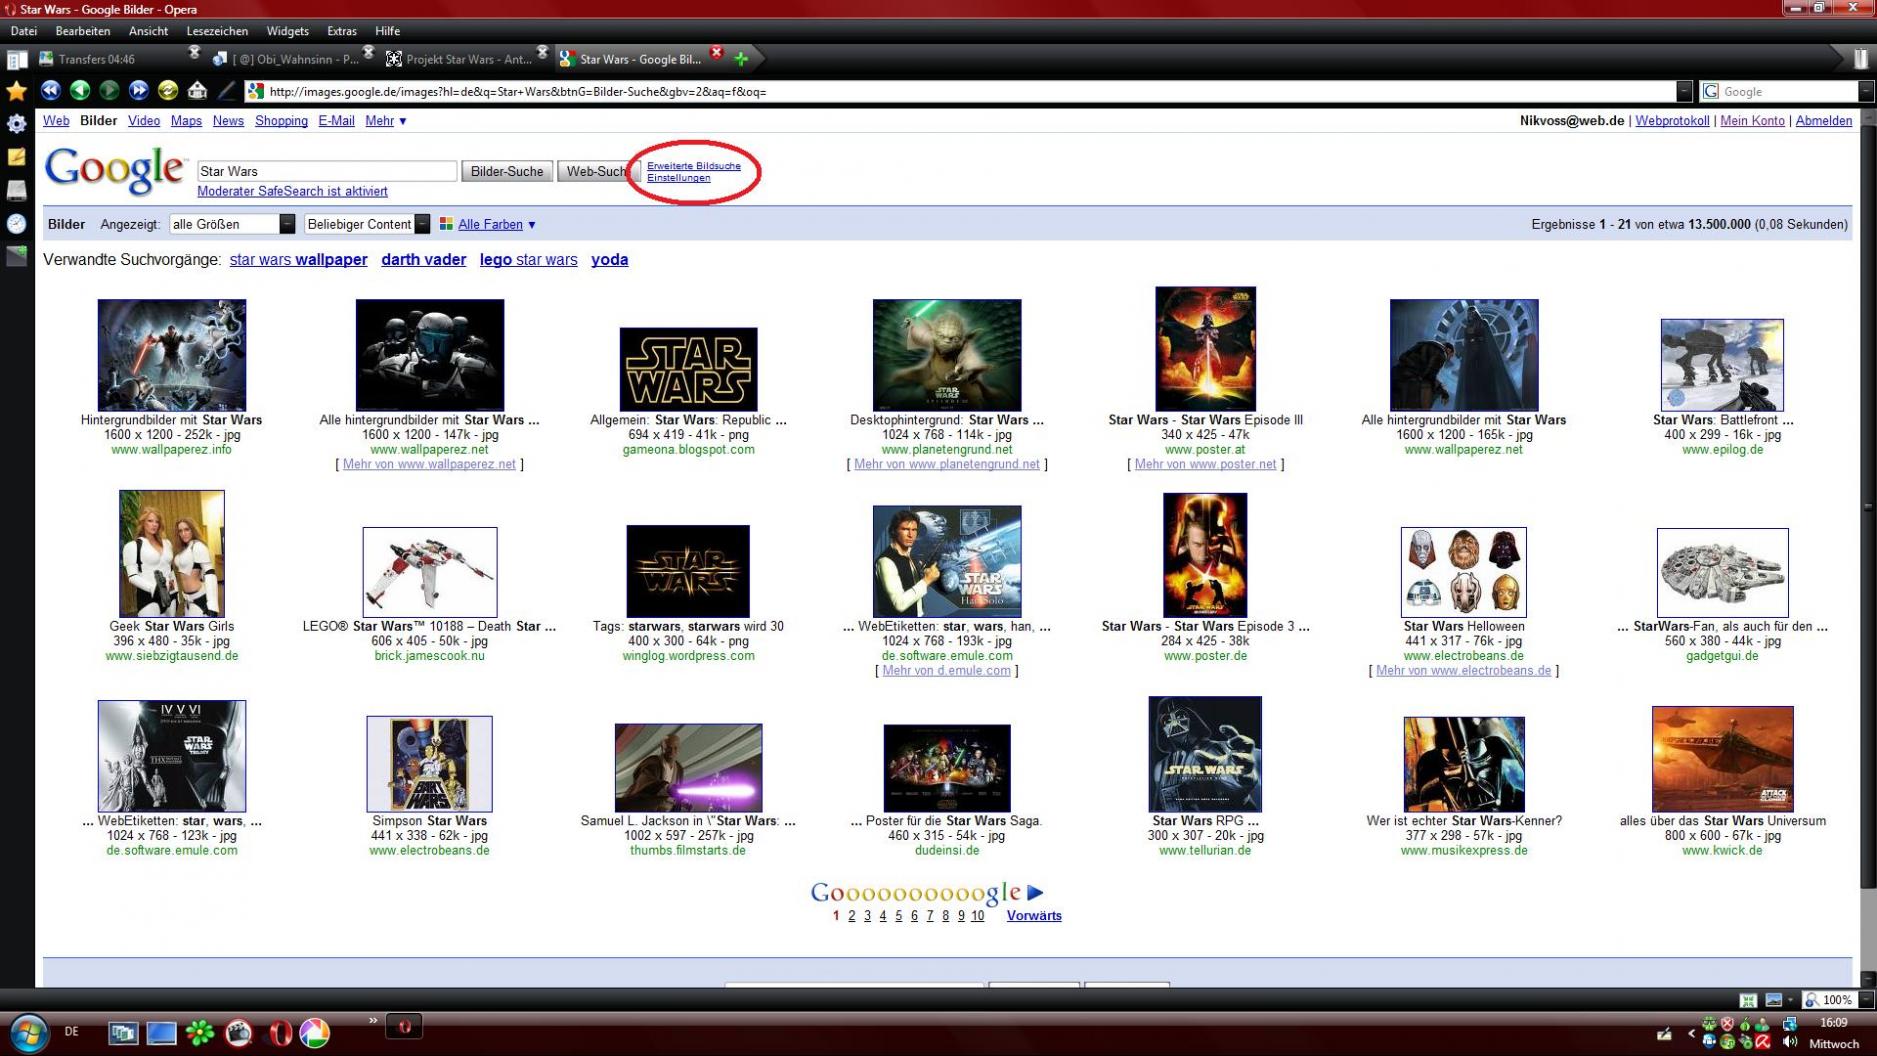The image size is (1877, 1056).
Task: Open the Lesezeichen menu
Action: click(217, 31)
